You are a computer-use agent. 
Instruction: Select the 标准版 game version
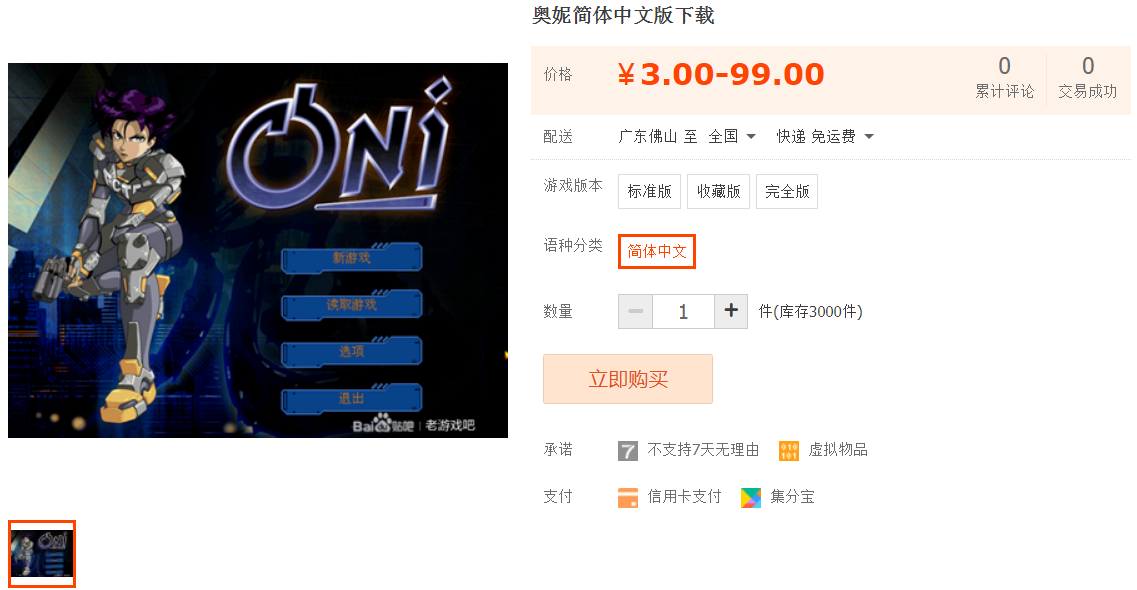click(x=649, y=191)
